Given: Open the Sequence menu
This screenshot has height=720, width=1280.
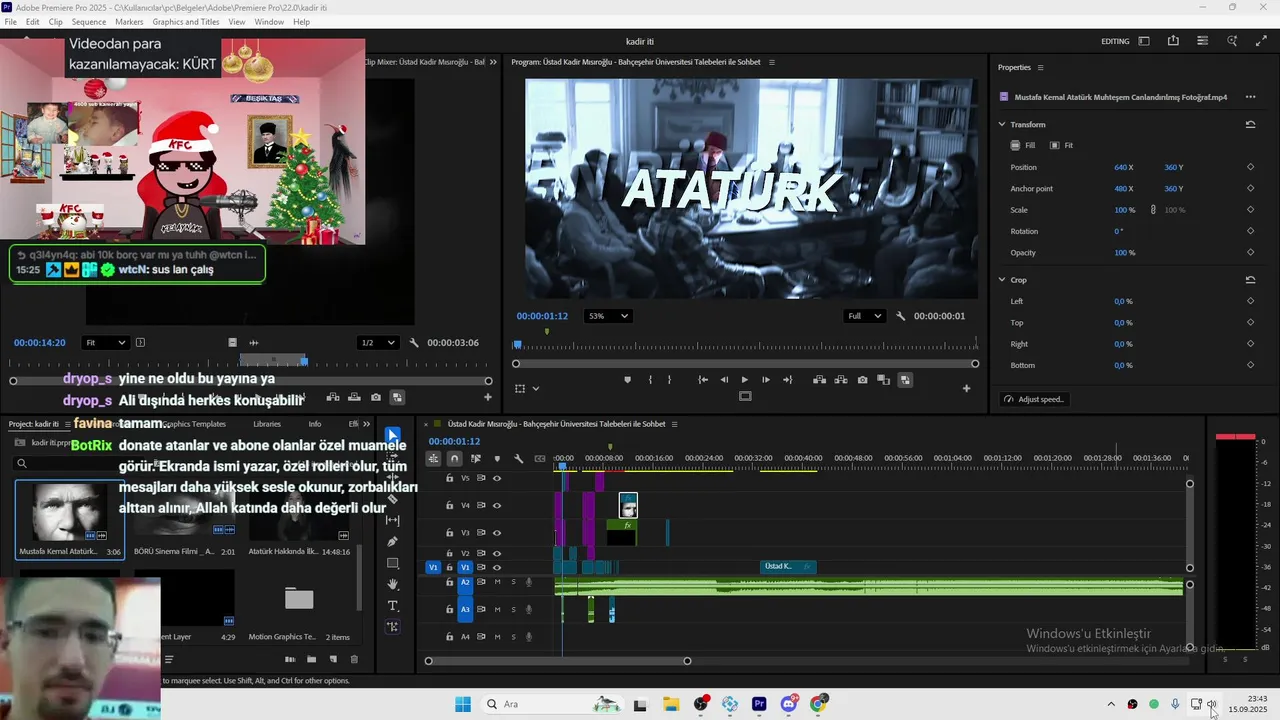Looking at the screenshot, I should tap(89, 22).
